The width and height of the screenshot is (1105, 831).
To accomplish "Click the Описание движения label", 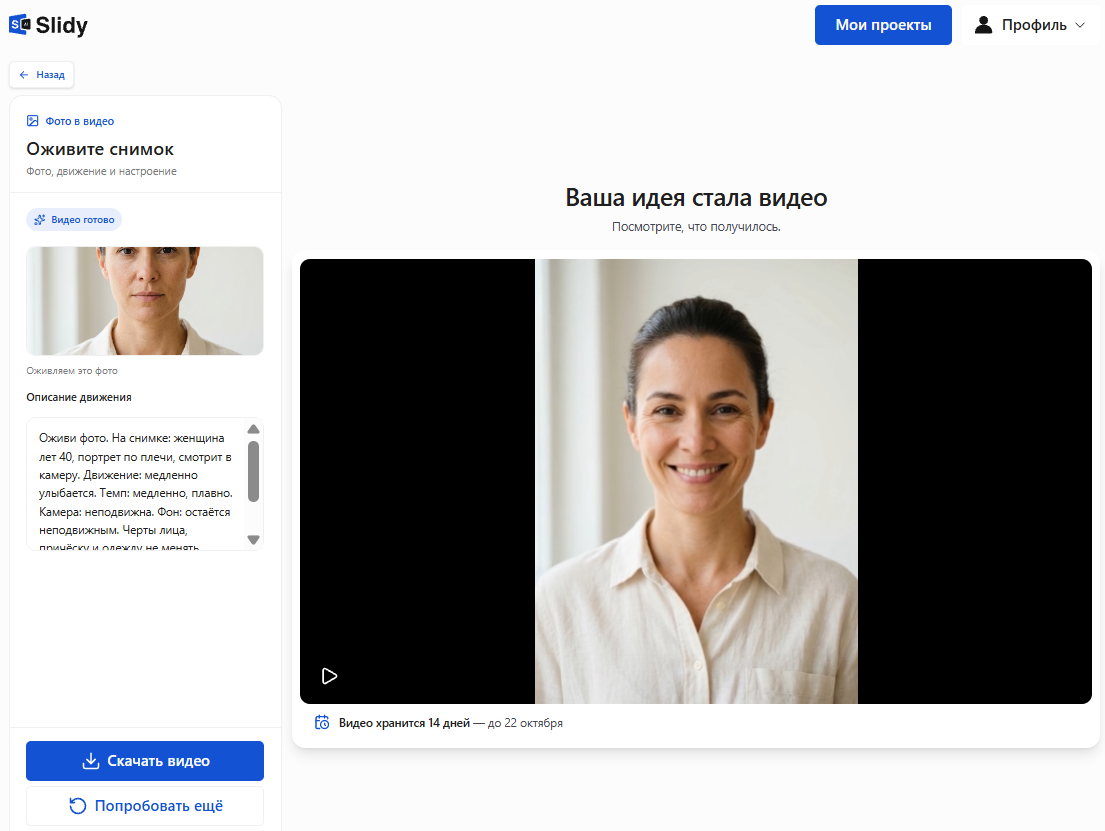I will (x=79, y=398).
